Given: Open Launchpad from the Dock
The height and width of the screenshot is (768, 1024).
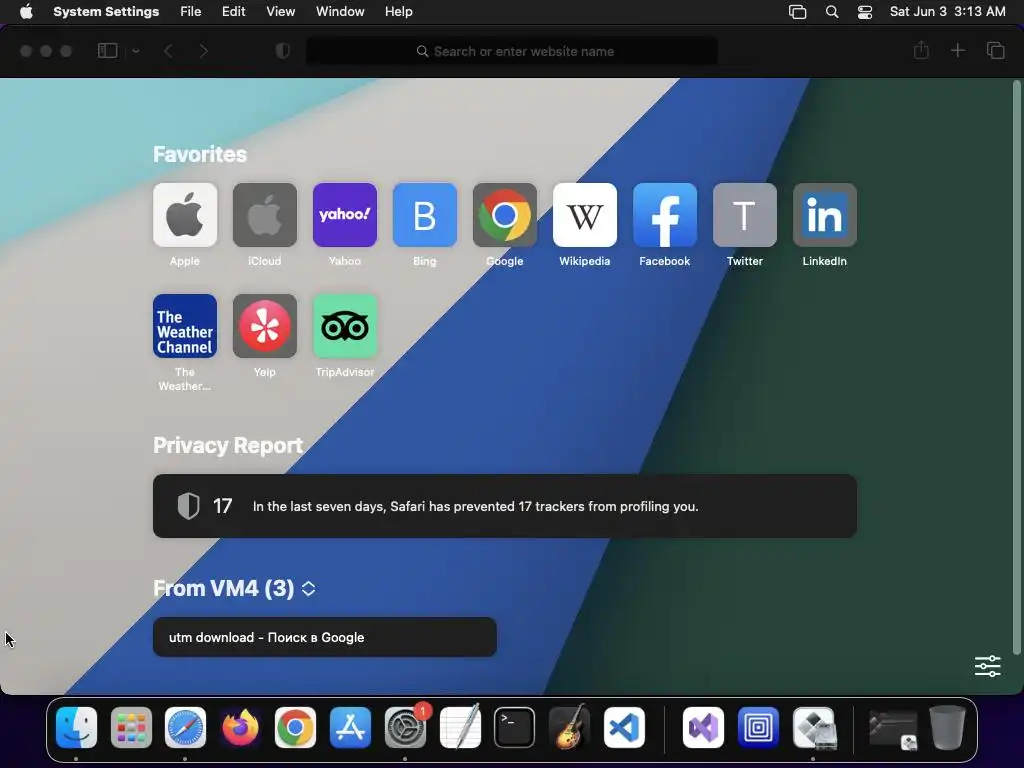Looking at the screenshot, I should pos(131,727).
